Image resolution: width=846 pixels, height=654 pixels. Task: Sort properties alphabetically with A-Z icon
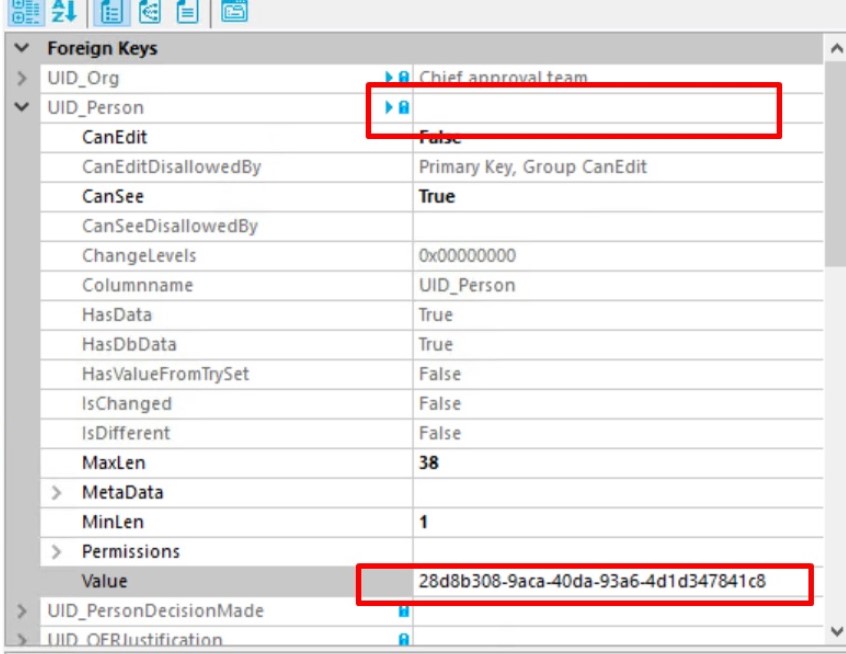click(x=64, y=11)
